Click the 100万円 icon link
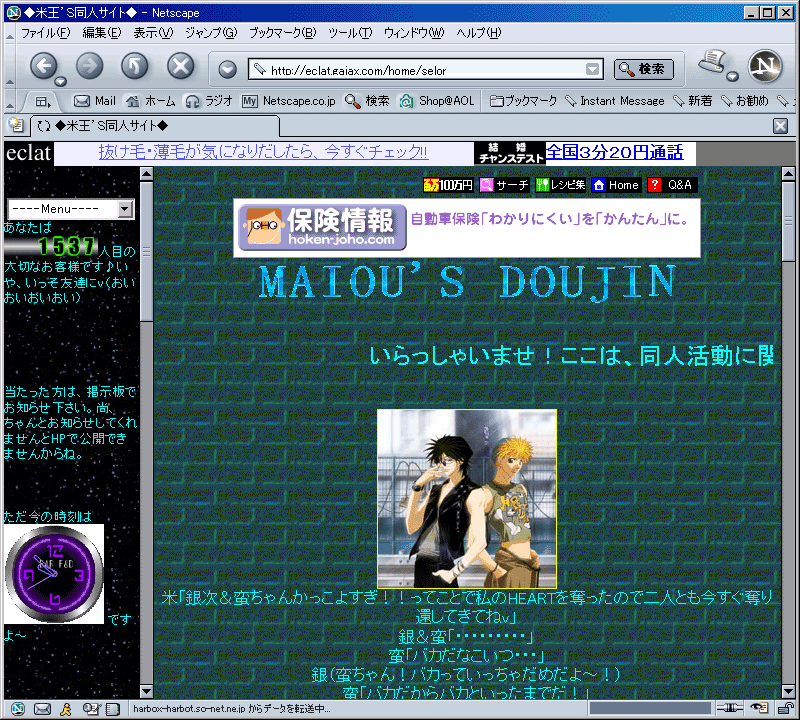Image resolution: width=800 pixels, height=720 pixels. [448, 185]
